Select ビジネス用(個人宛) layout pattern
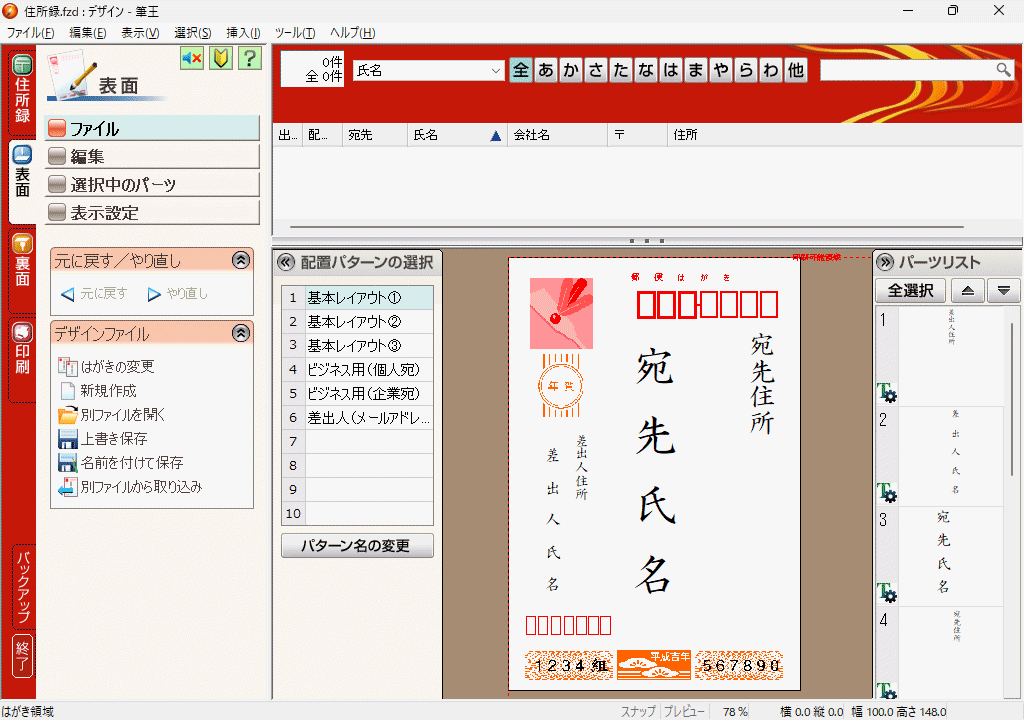Screen dimensions: 1024x720 click(362, 370)
